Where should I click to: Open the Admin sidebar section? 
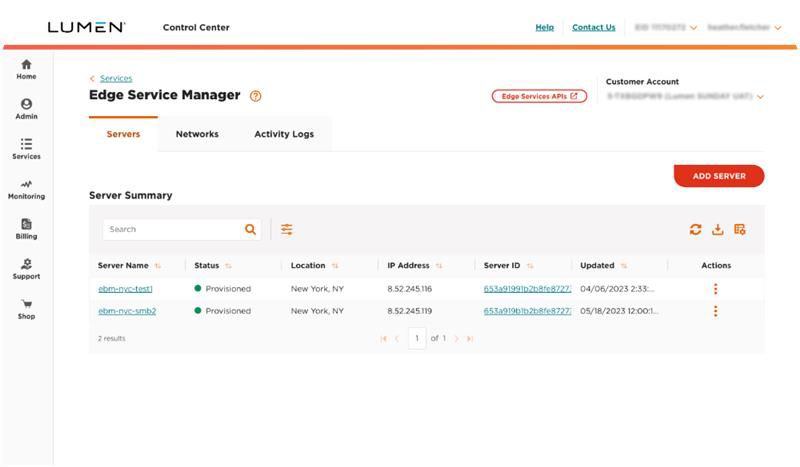click(x=26, y=109)
